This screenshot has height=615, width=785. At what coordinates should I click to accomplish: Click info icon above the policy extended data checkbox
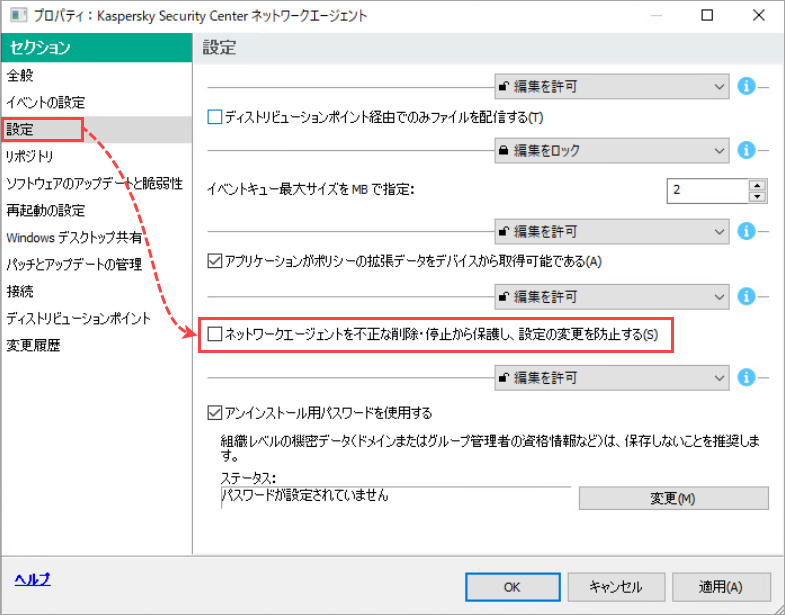[x=745, y=232]
